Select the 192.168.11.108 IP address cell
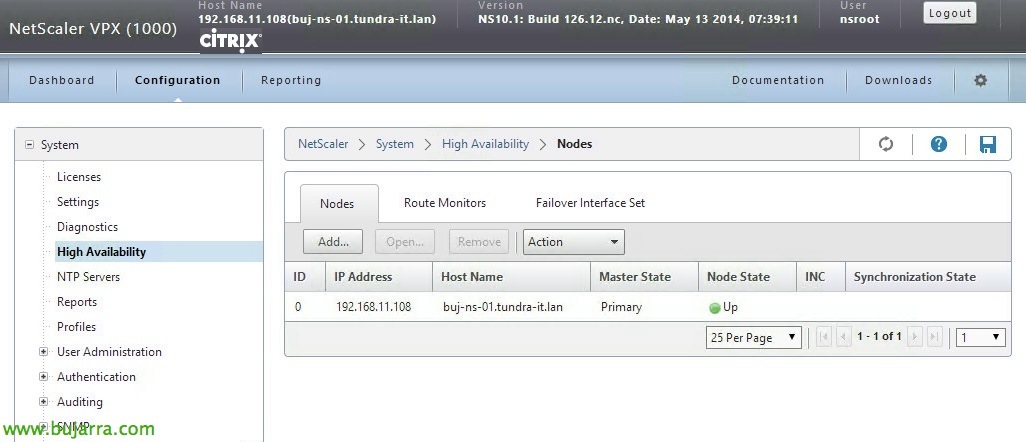 [x=374, y=306]
